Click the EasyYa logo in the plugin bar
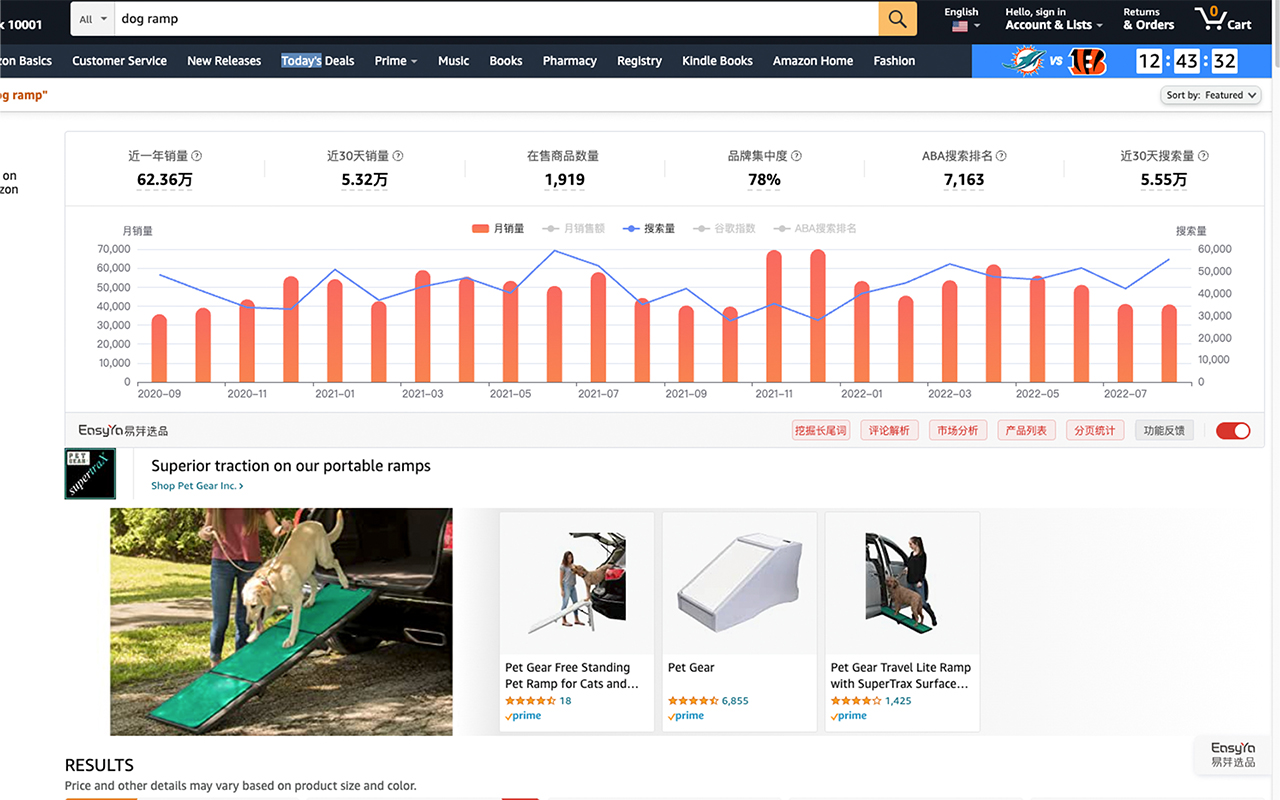The height and width of the screenshot is (800, 1280). pos(122,430)
